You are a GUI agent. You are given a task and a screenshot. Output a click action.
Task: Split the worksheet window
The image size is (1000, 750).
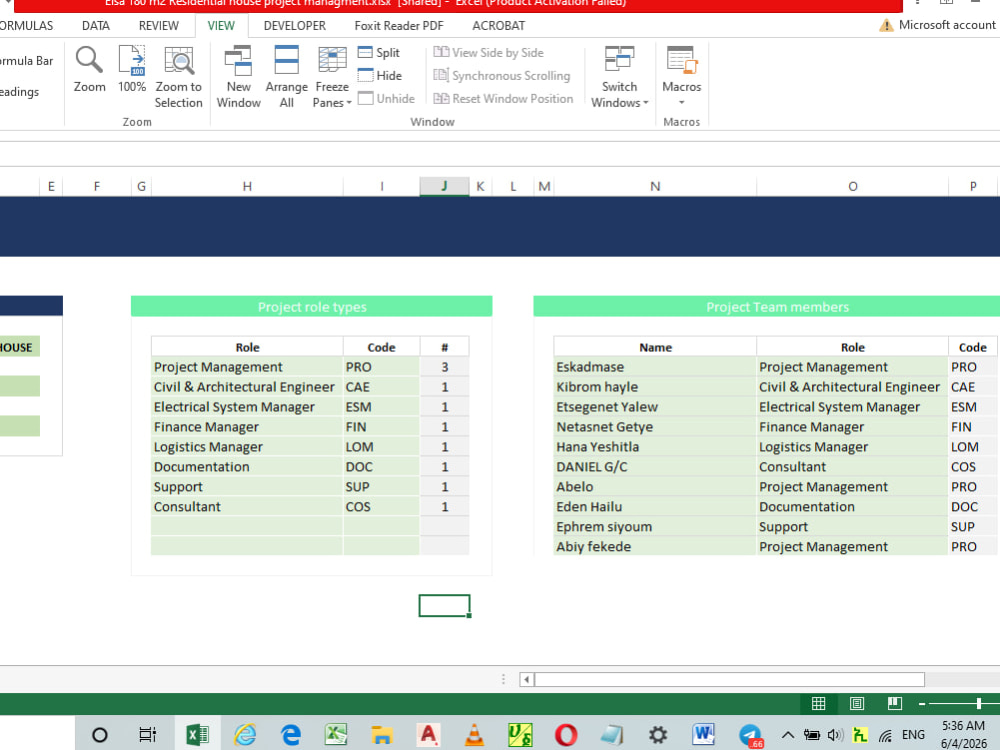[x=379, y=52]
